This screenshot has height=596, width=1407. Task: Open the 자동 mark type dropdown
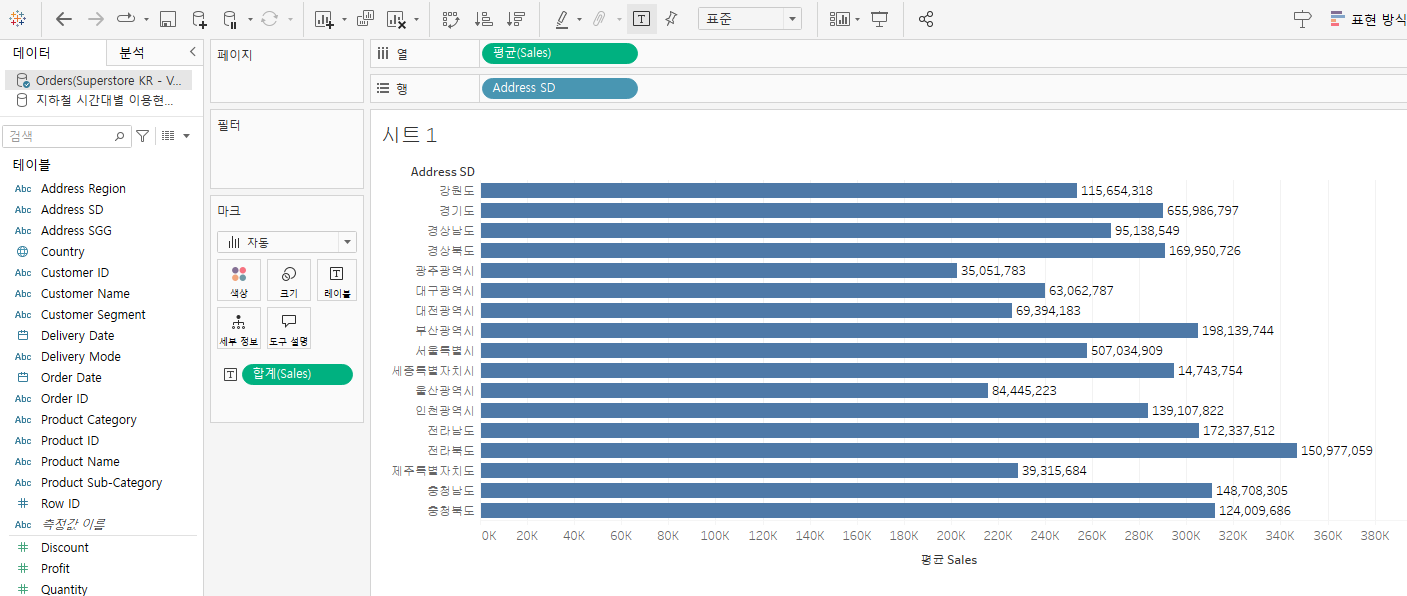pos(287,242)
